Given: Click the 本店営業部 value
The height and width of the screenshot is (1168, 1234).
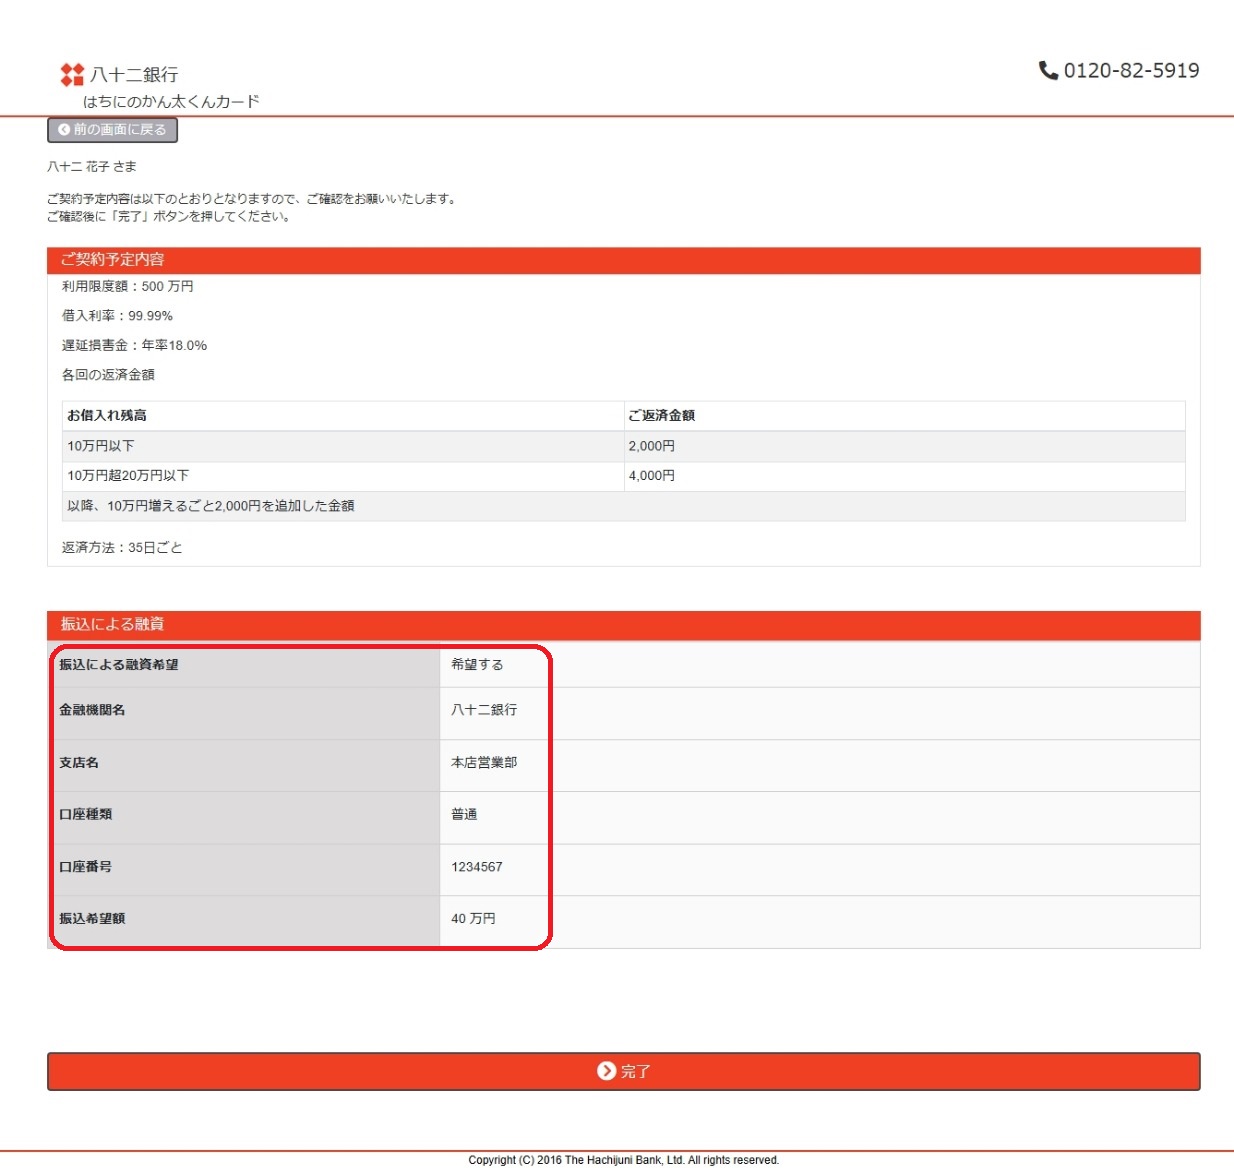Looking at the screenshot, I should (x=484, y=763).
